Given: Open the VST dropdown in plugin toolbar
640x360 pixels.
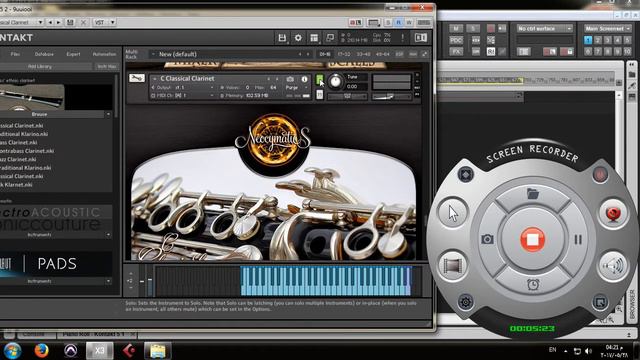Looking at the screenshot, I should pos(104,22).
